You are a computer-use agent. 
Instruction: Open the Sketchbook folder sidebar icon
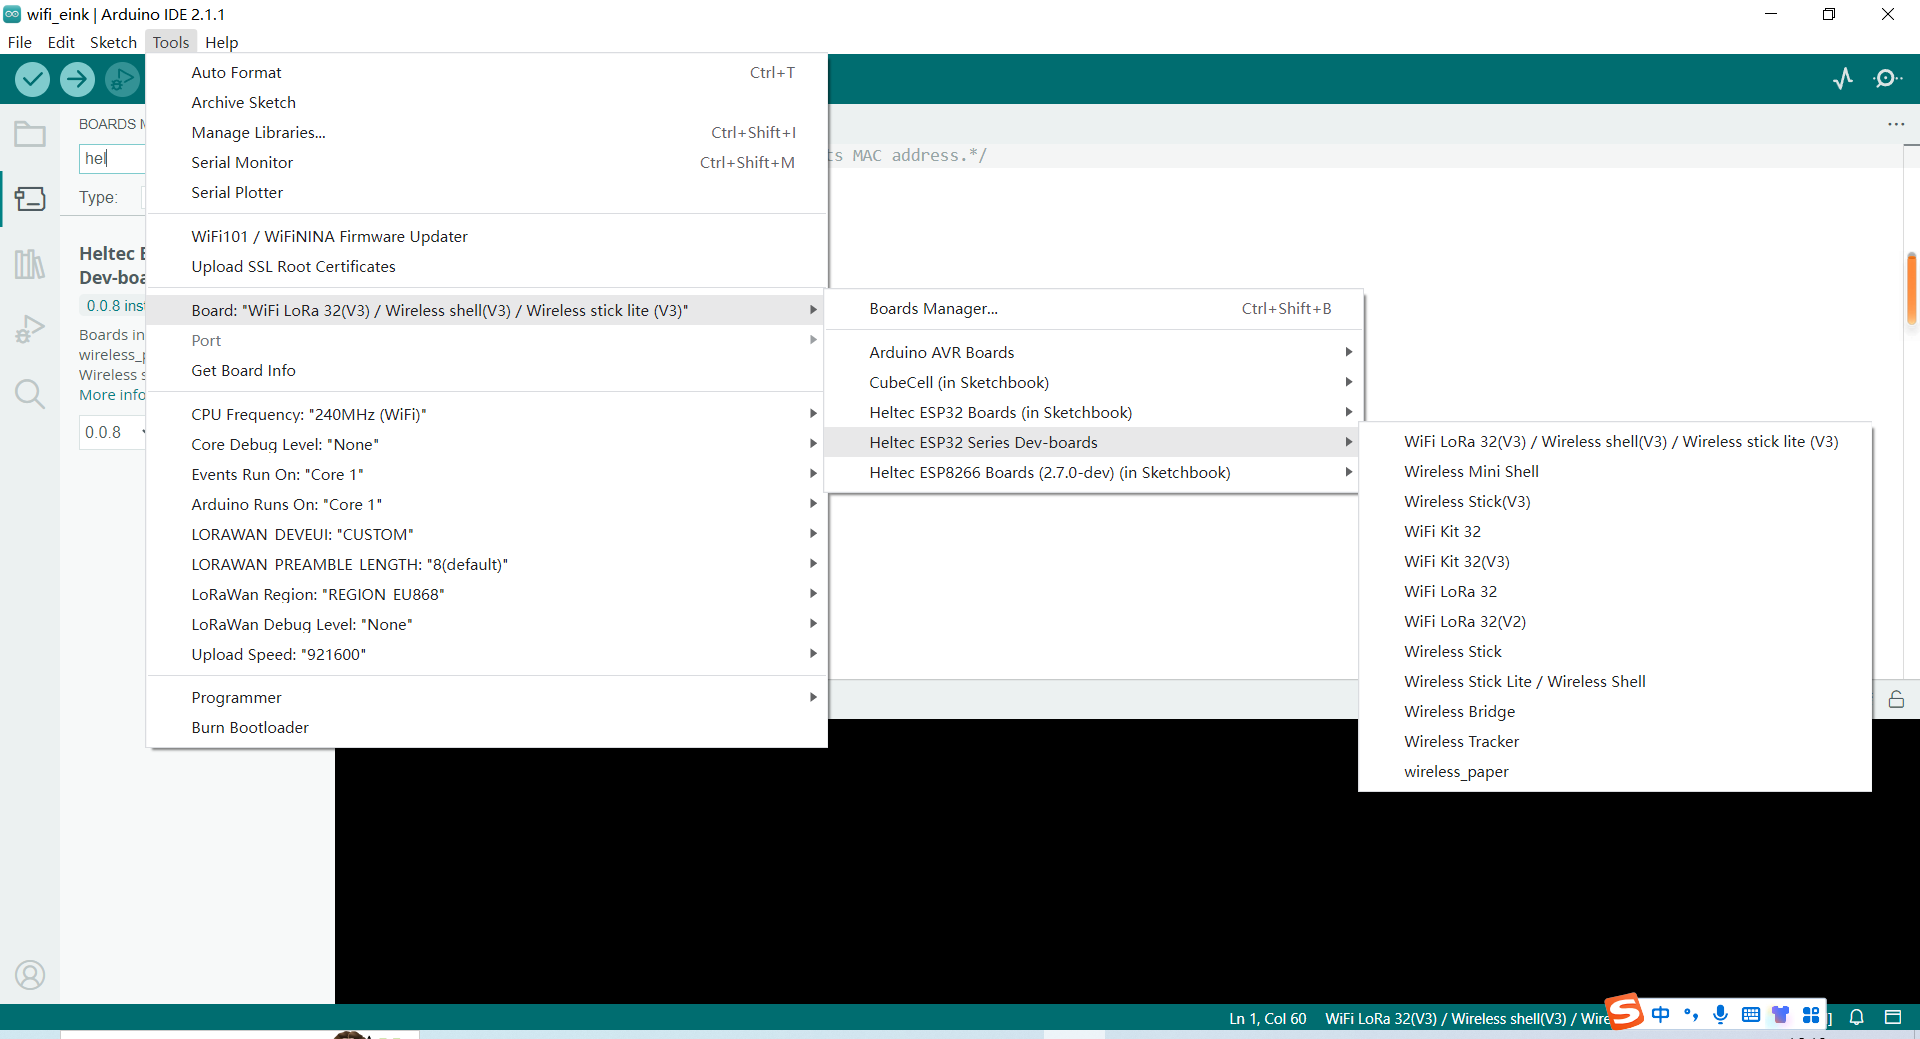[30, 134]
